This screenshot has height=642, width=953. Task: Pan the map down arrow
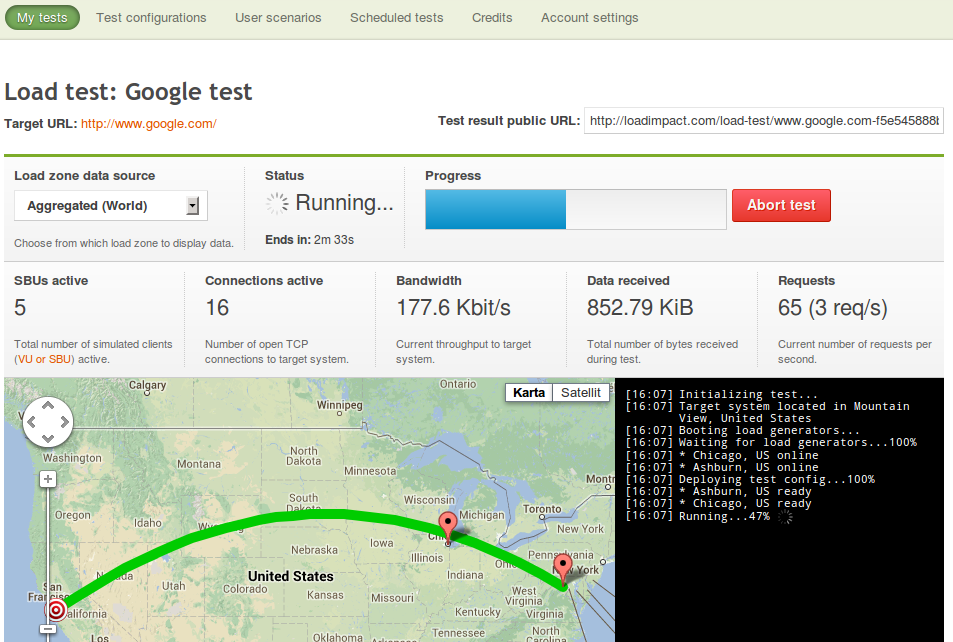click(x=48, y=438)
